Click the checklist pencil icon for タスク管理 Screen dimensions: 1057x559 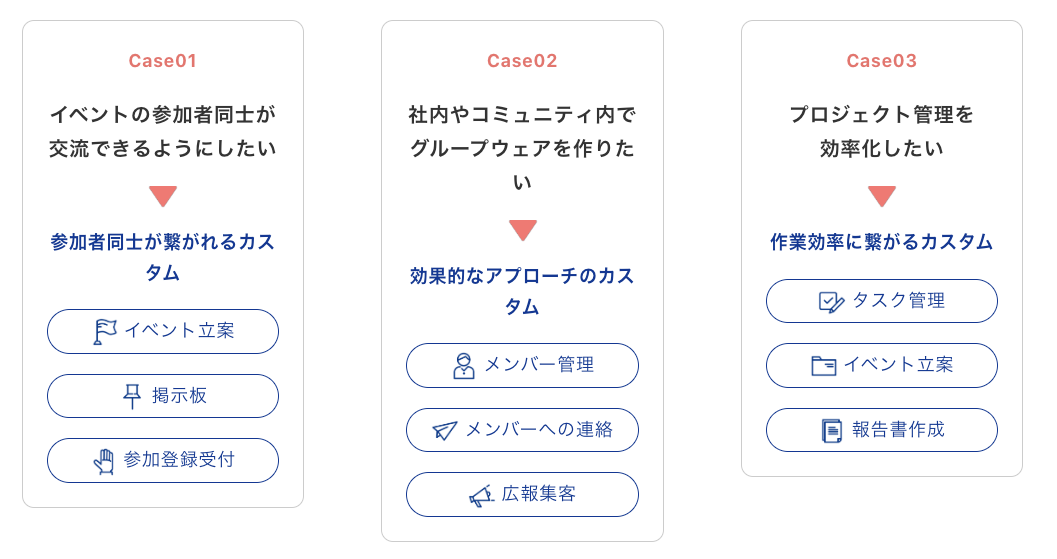pos(831,302)
